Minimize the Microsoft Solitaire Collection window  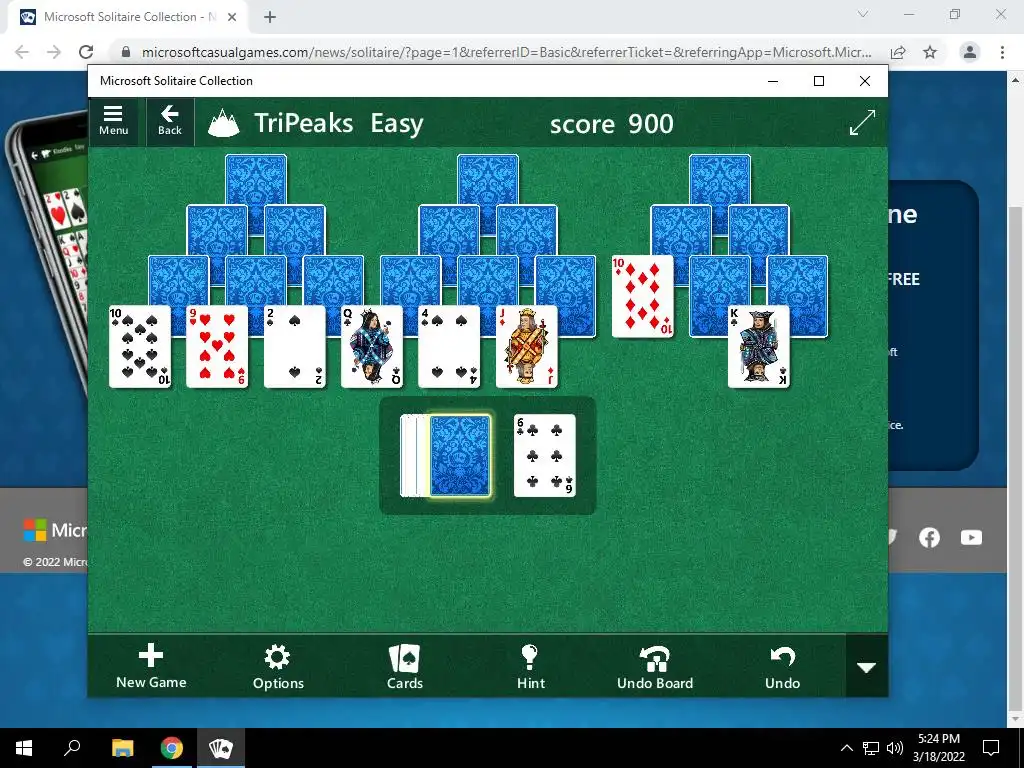coord(773,81)
